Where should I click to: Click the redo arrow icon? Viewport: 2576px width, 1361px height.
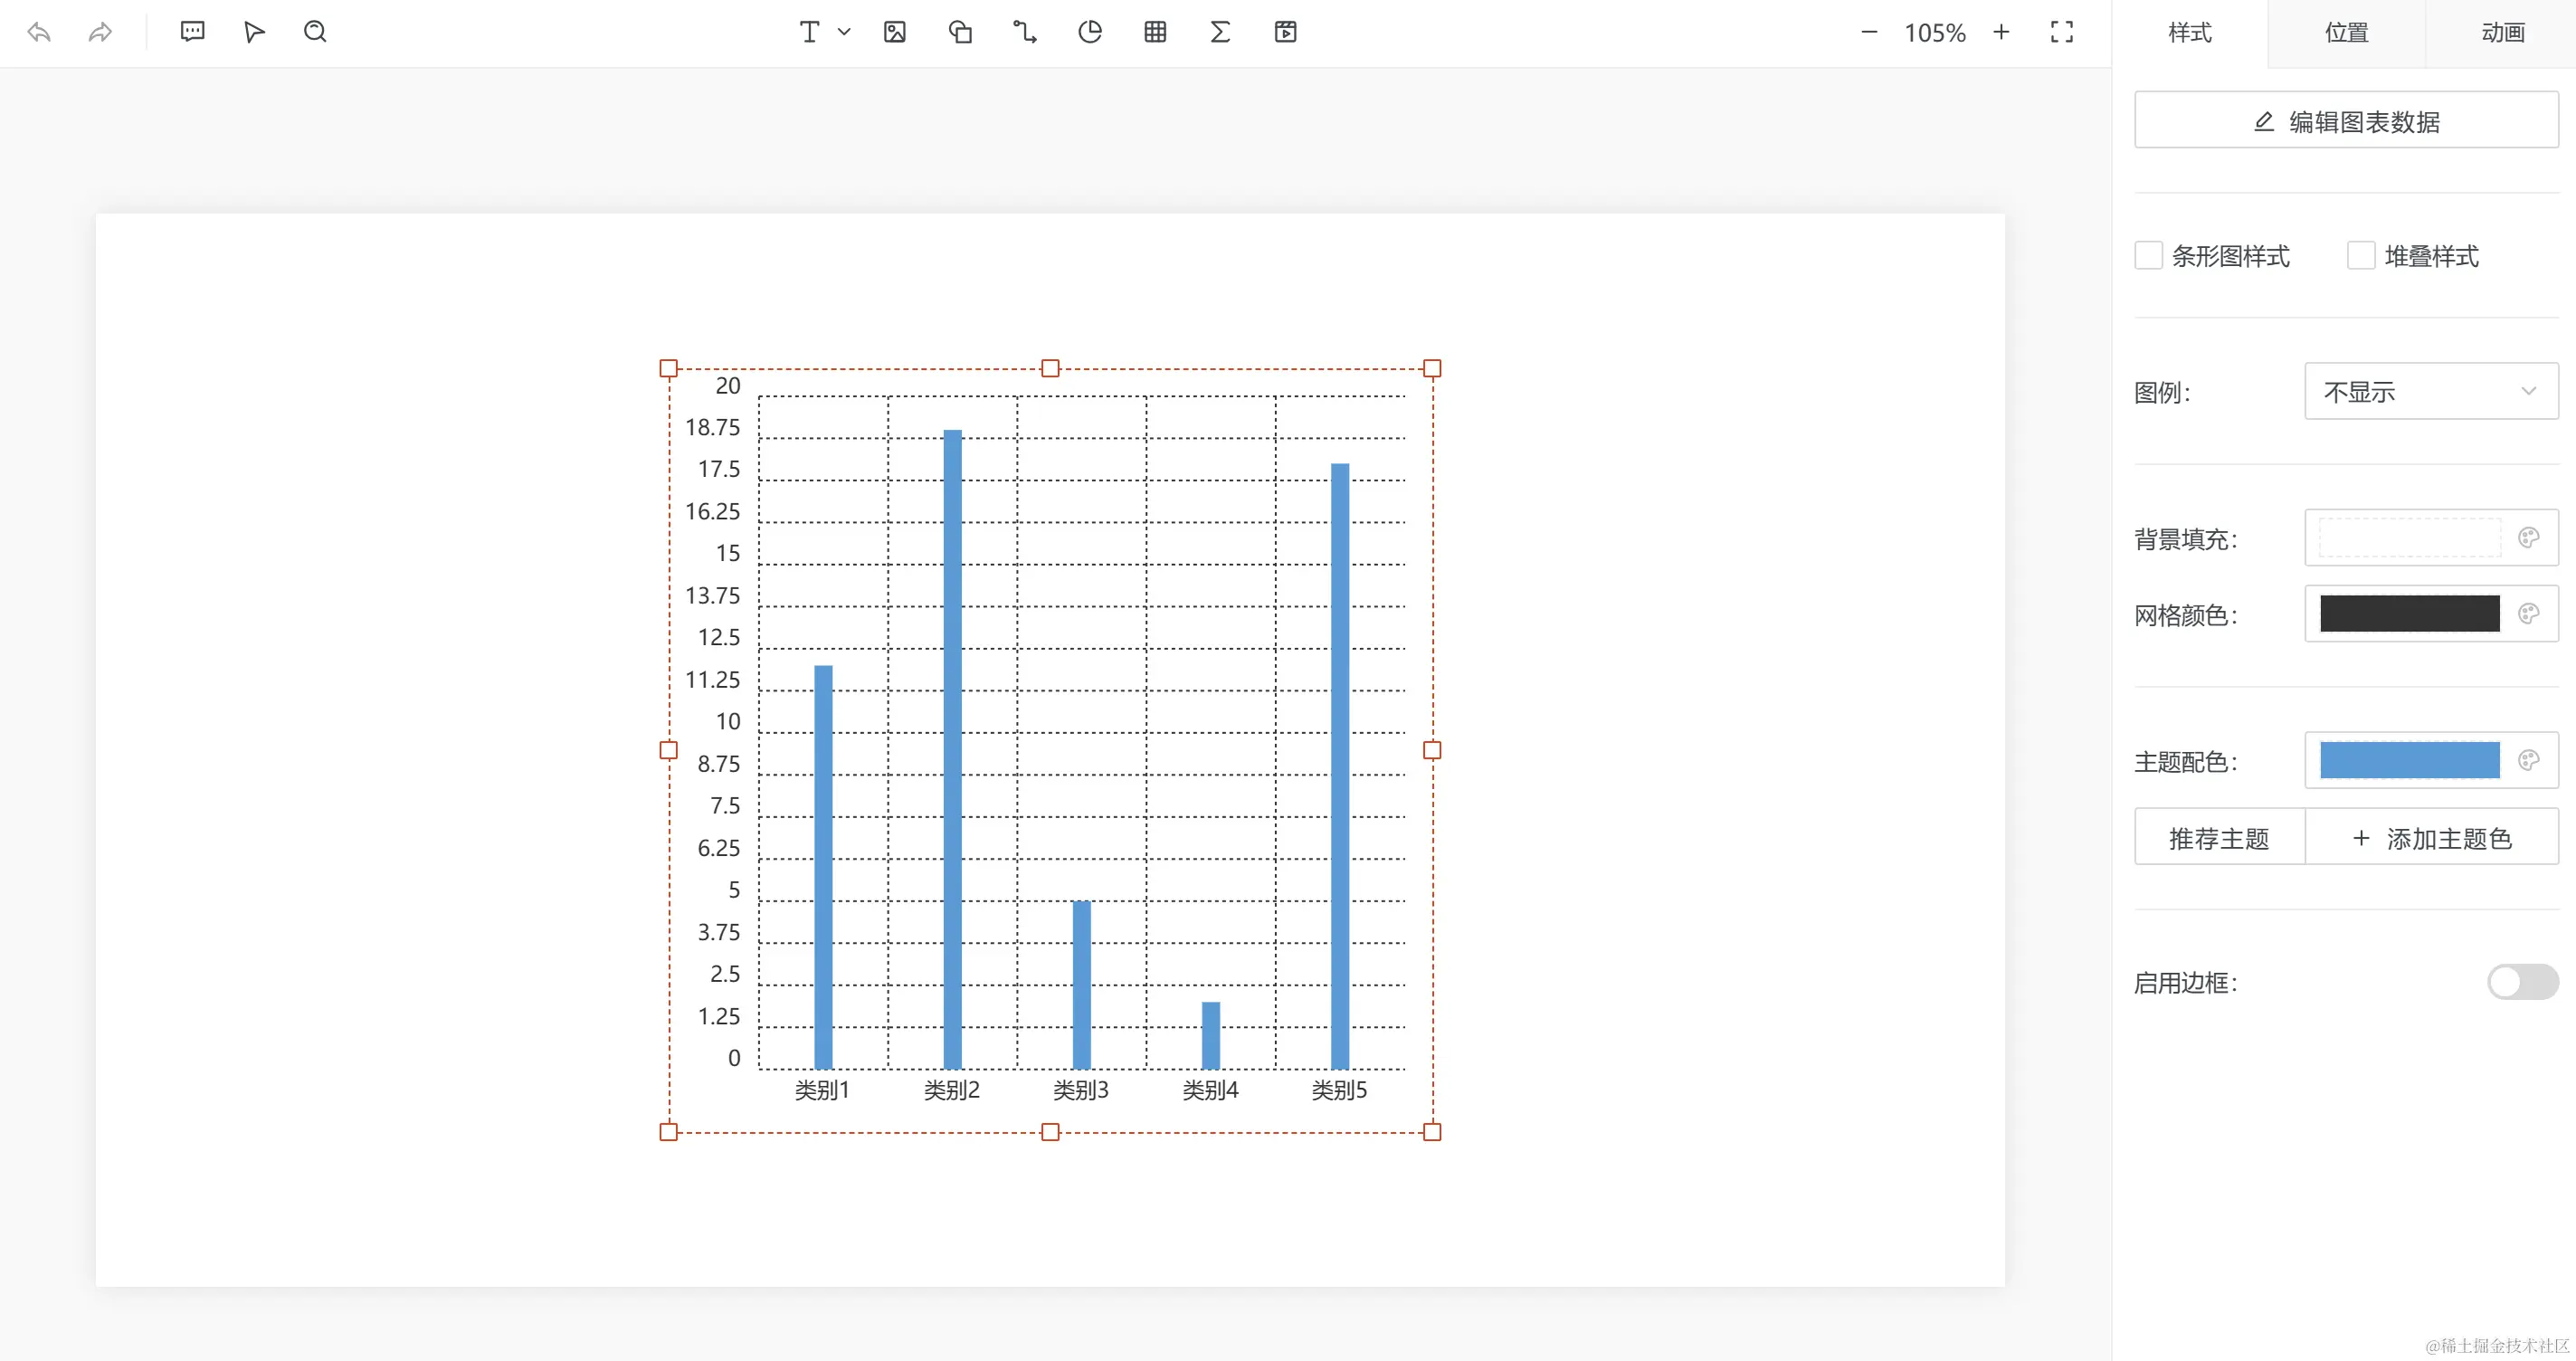(100, 32)
